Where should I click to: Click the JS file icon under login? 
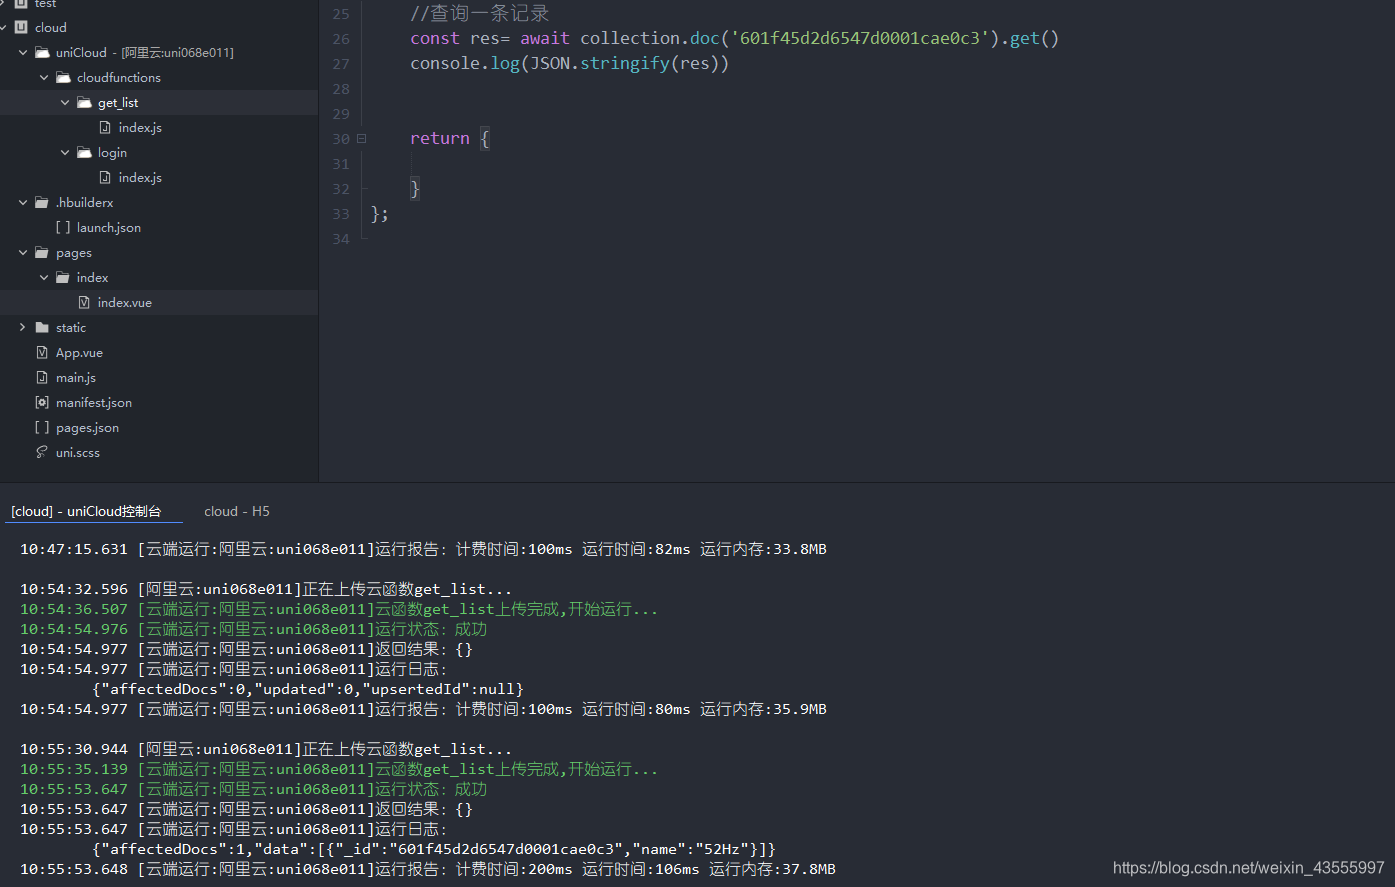tap(105, 178)
